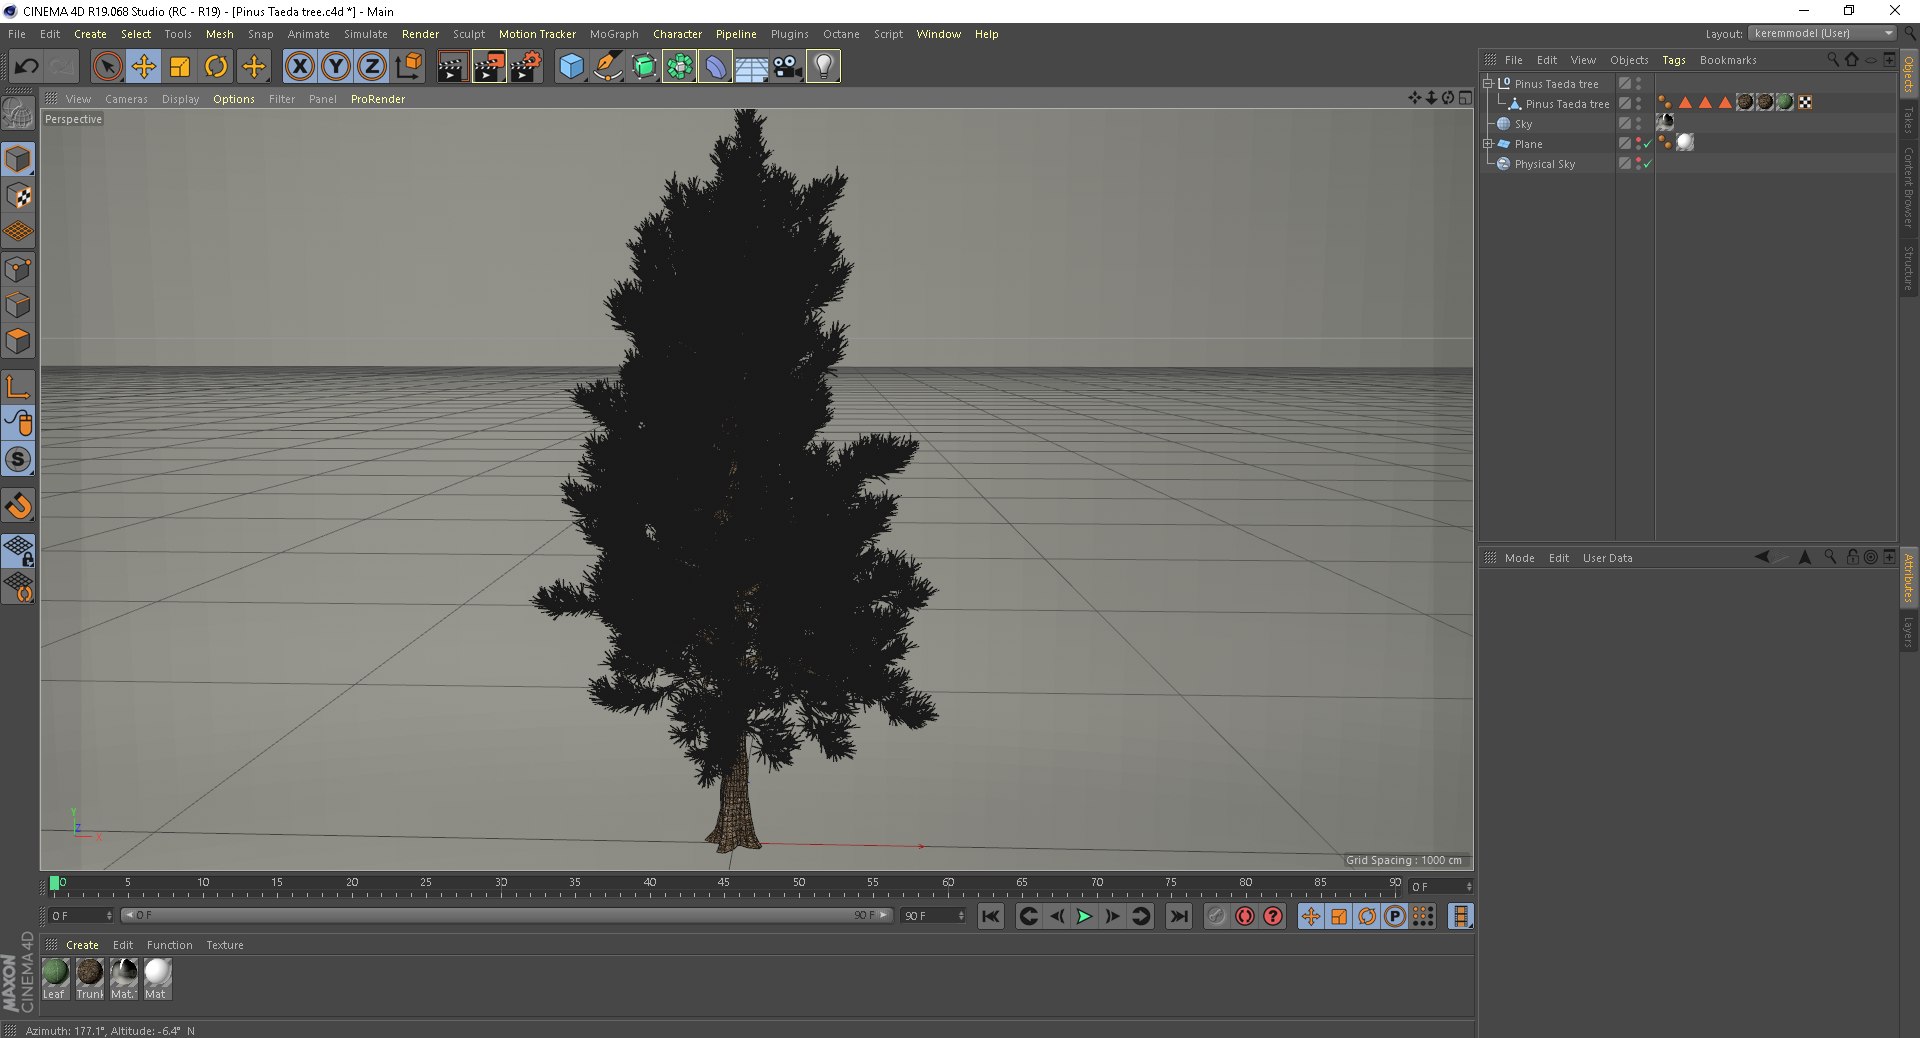
Task: Open the Attributes Mode menu
Action: (1519, 558)
